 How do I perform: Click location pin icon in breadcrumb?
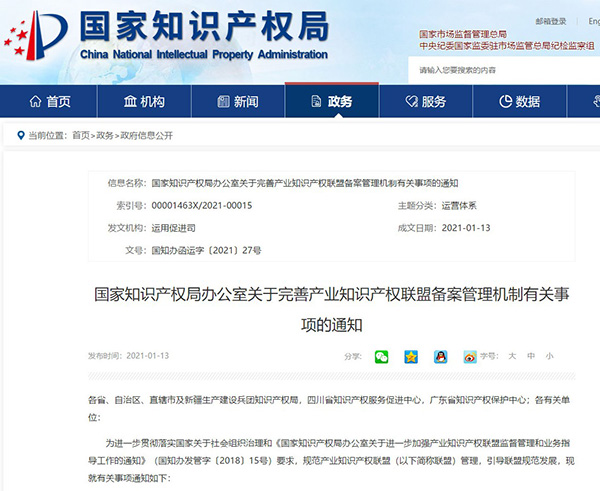pyautogui.click(x=19, y=134)
